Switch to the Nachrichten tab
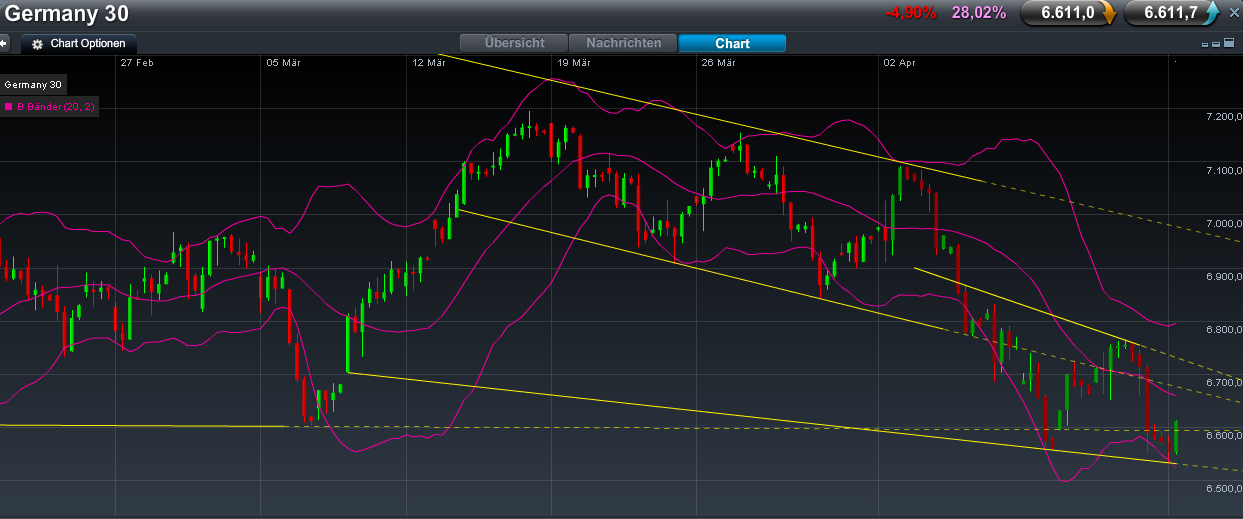 click(623, 43)
